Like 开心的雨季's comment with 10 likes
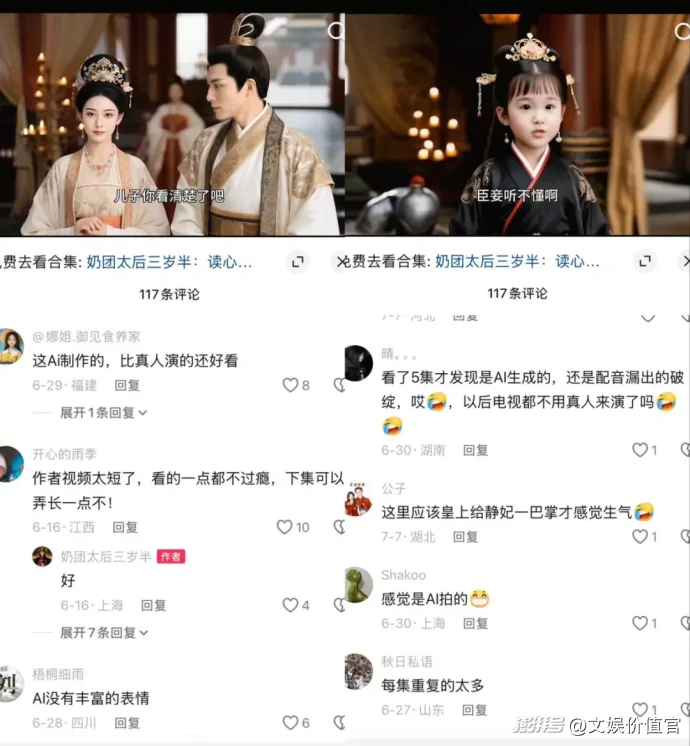 click(284, 527)
